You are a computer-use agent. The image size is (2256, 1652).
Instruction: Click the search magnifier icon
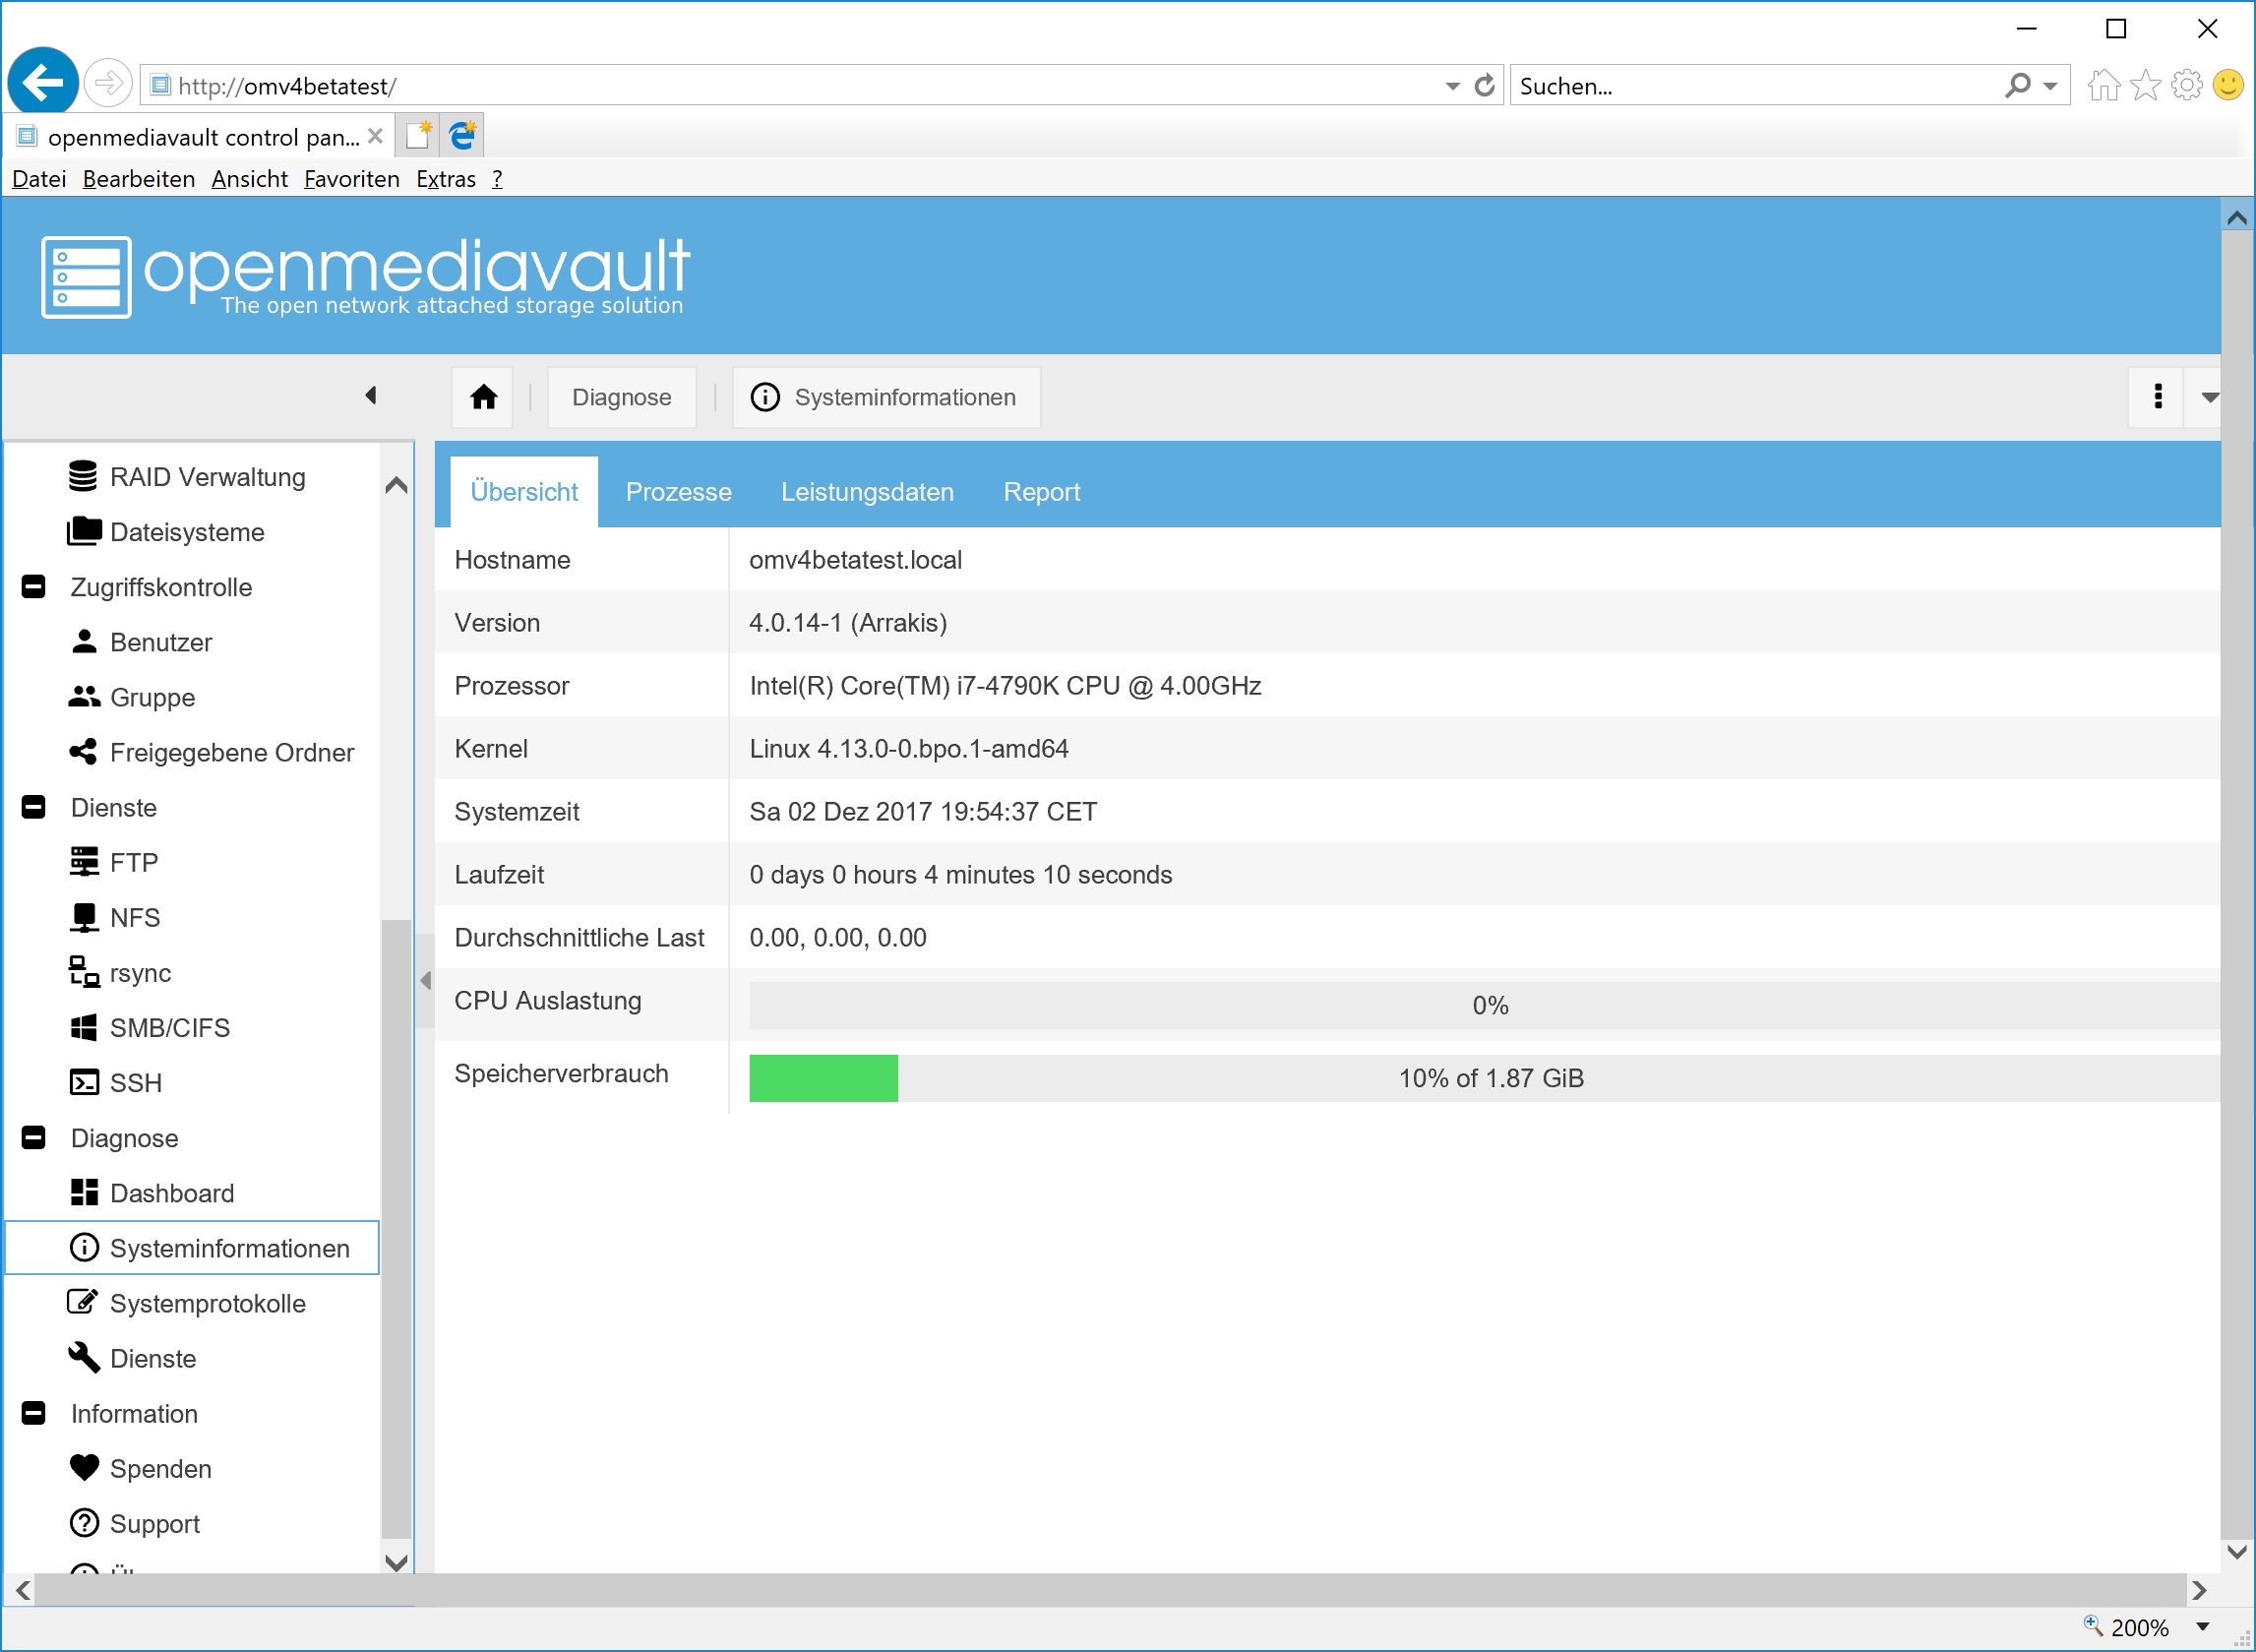[2017, 86]
